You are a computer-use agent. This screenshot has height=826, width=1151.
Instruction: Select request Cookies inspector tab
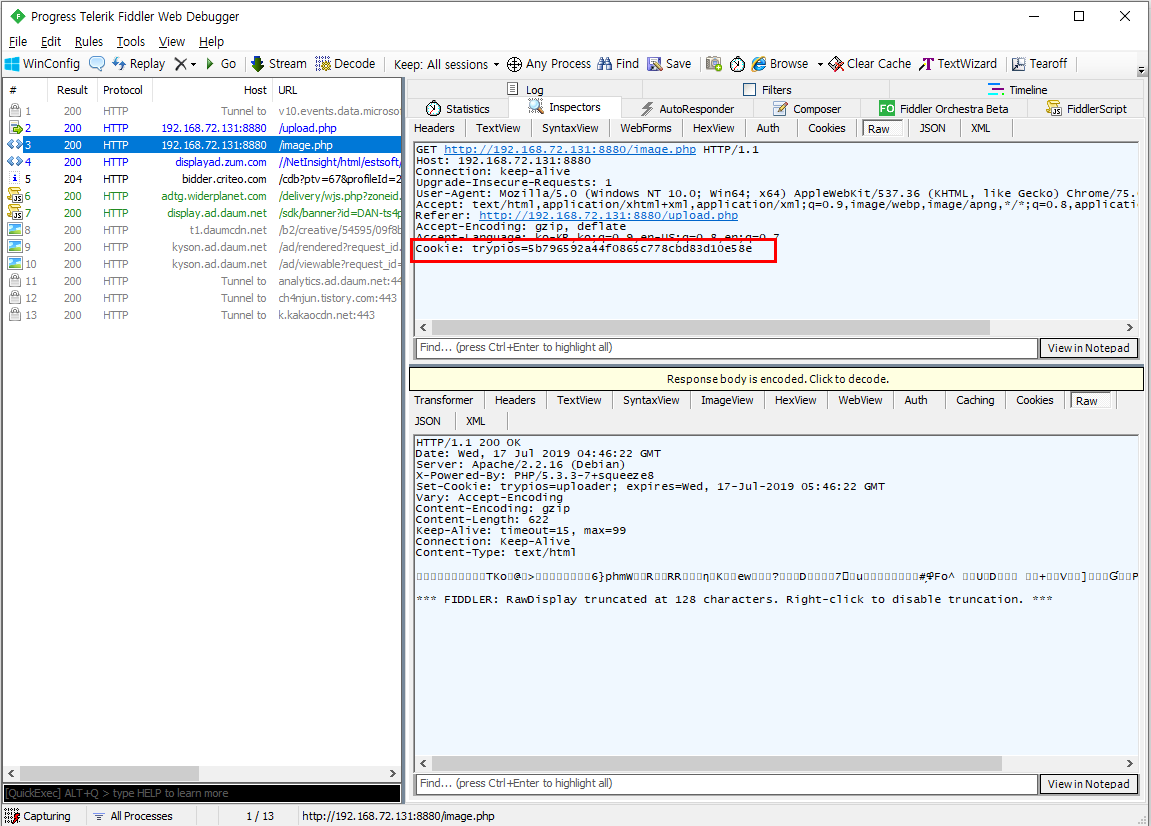(x=827, y=128)
